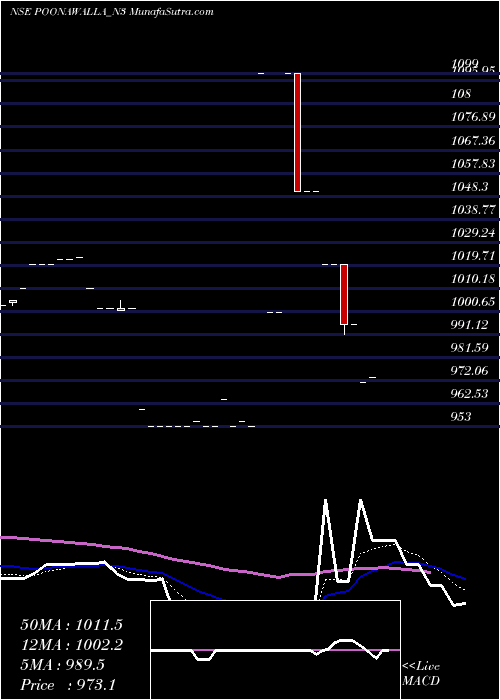Image resolution: width=500 pixels, height=700 pixels.
Task: Select the 1029.24 price level label
Action: pos(473,233)
